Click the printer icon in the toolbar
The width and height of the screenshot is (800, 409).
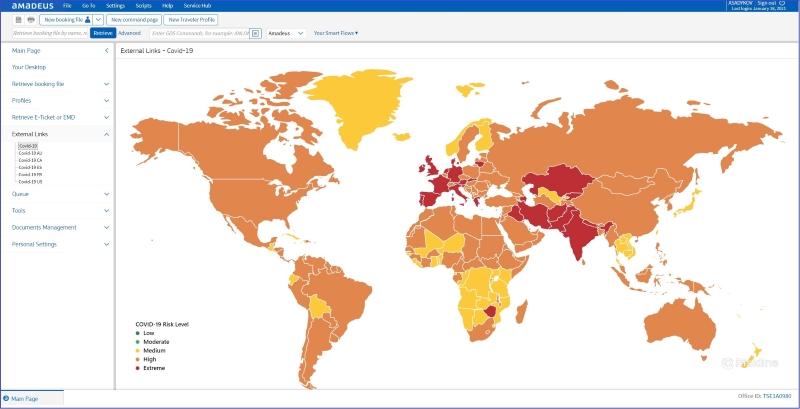pos(30,20)
